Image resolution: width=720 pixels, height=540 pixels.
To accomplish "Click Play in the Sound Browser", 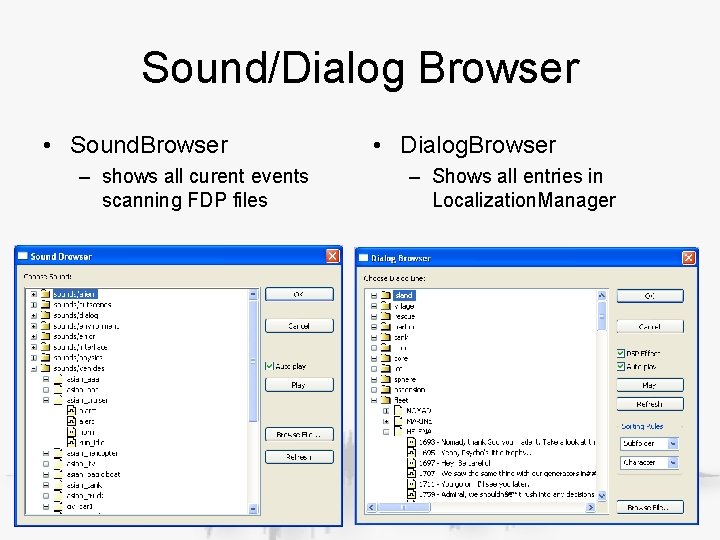I will [x=299, y=385].
